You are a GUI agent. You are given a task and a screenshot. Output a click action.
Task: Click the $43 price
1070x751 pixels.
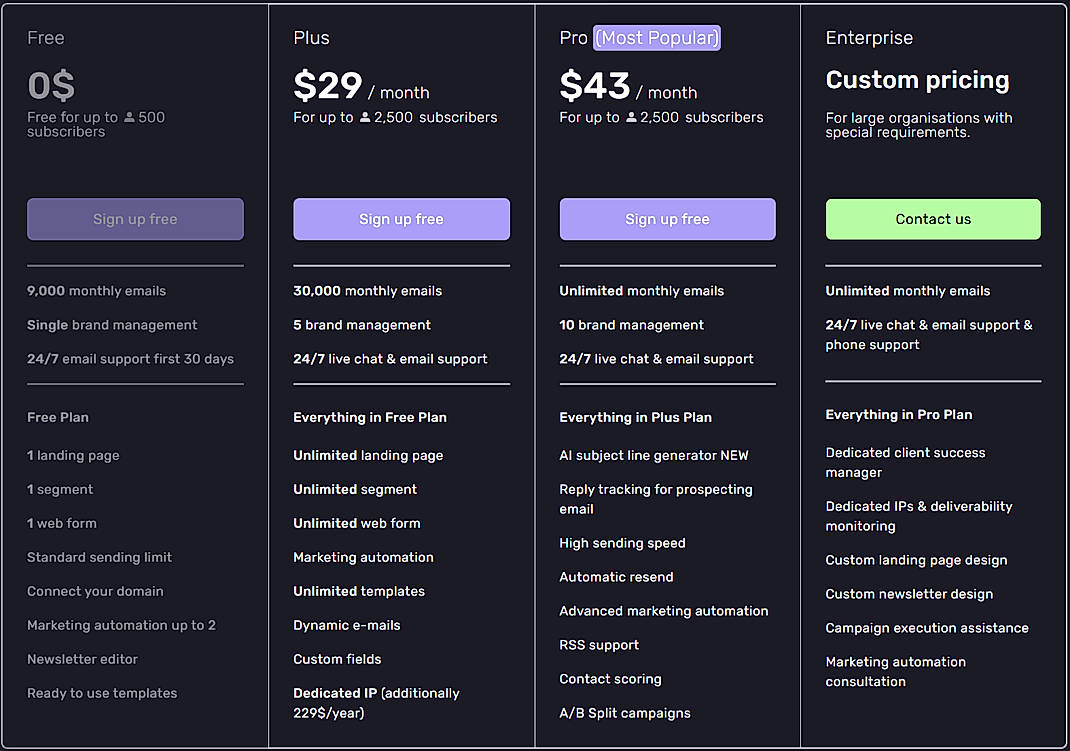pyautogui.click(x=594, y=86)
